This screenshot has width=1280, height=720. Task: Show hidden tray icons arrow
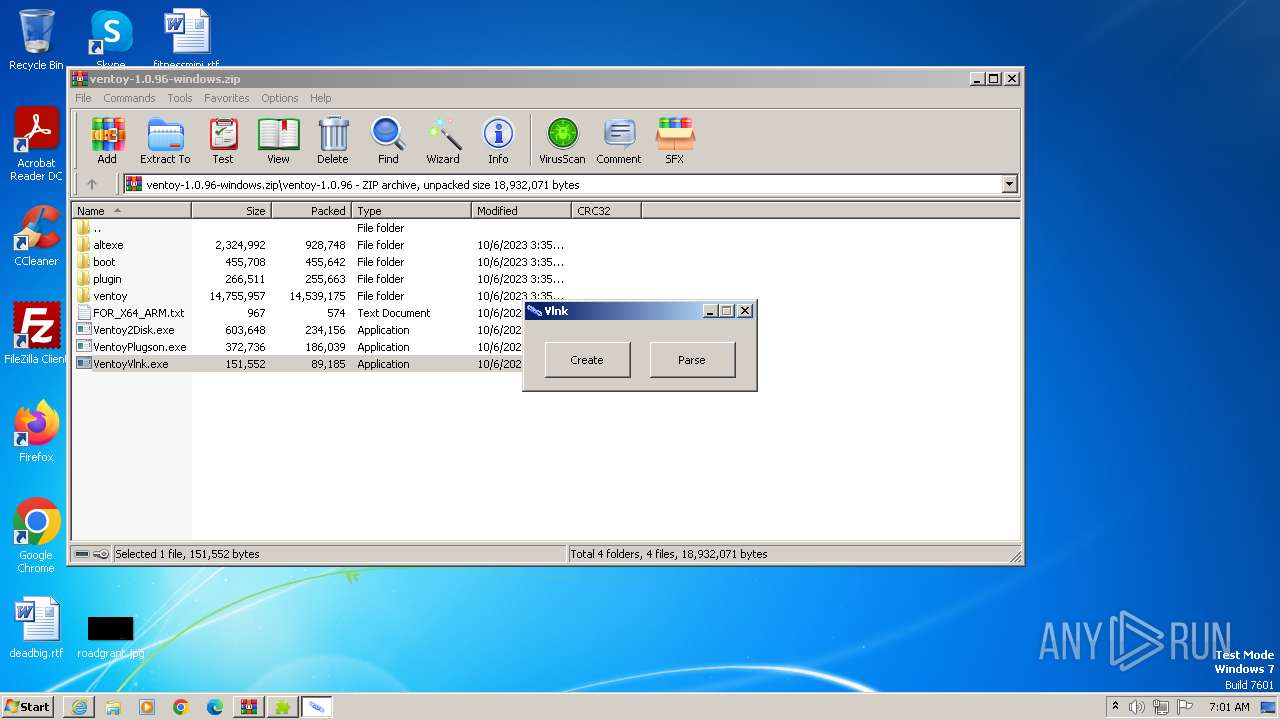[x=1115, y=706]
